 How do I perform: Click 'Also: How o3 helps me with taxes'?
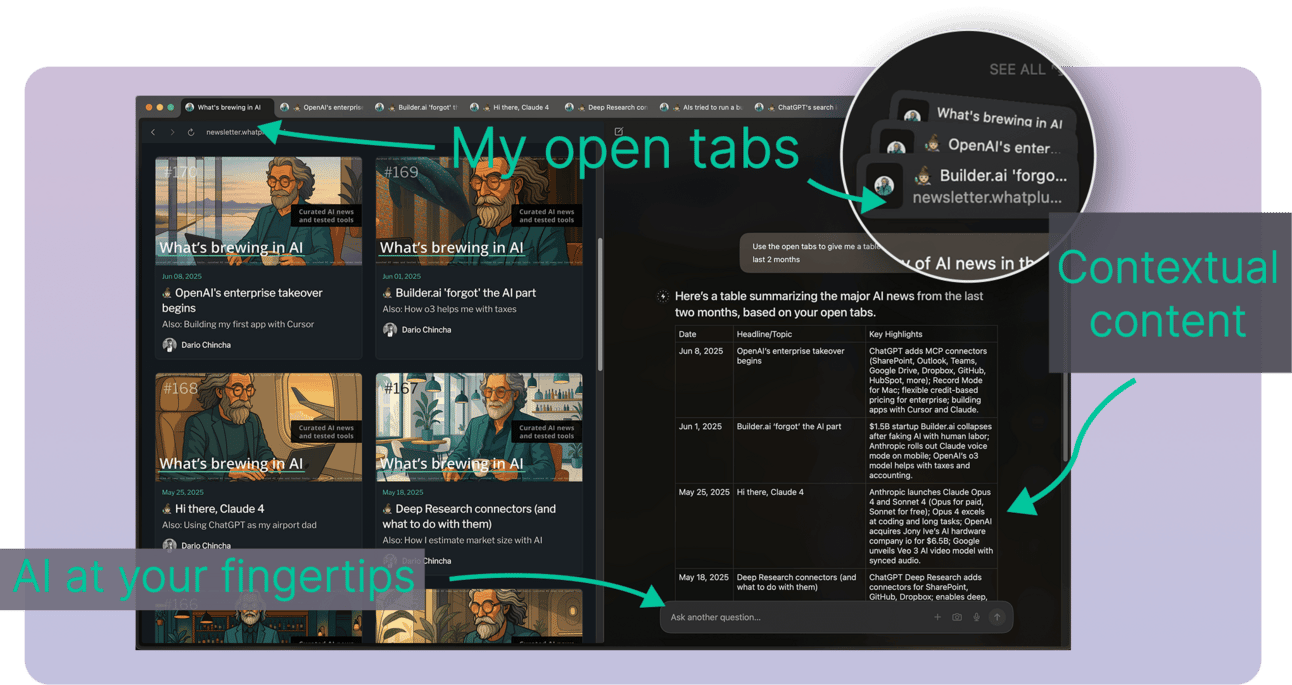coord(449,309)
